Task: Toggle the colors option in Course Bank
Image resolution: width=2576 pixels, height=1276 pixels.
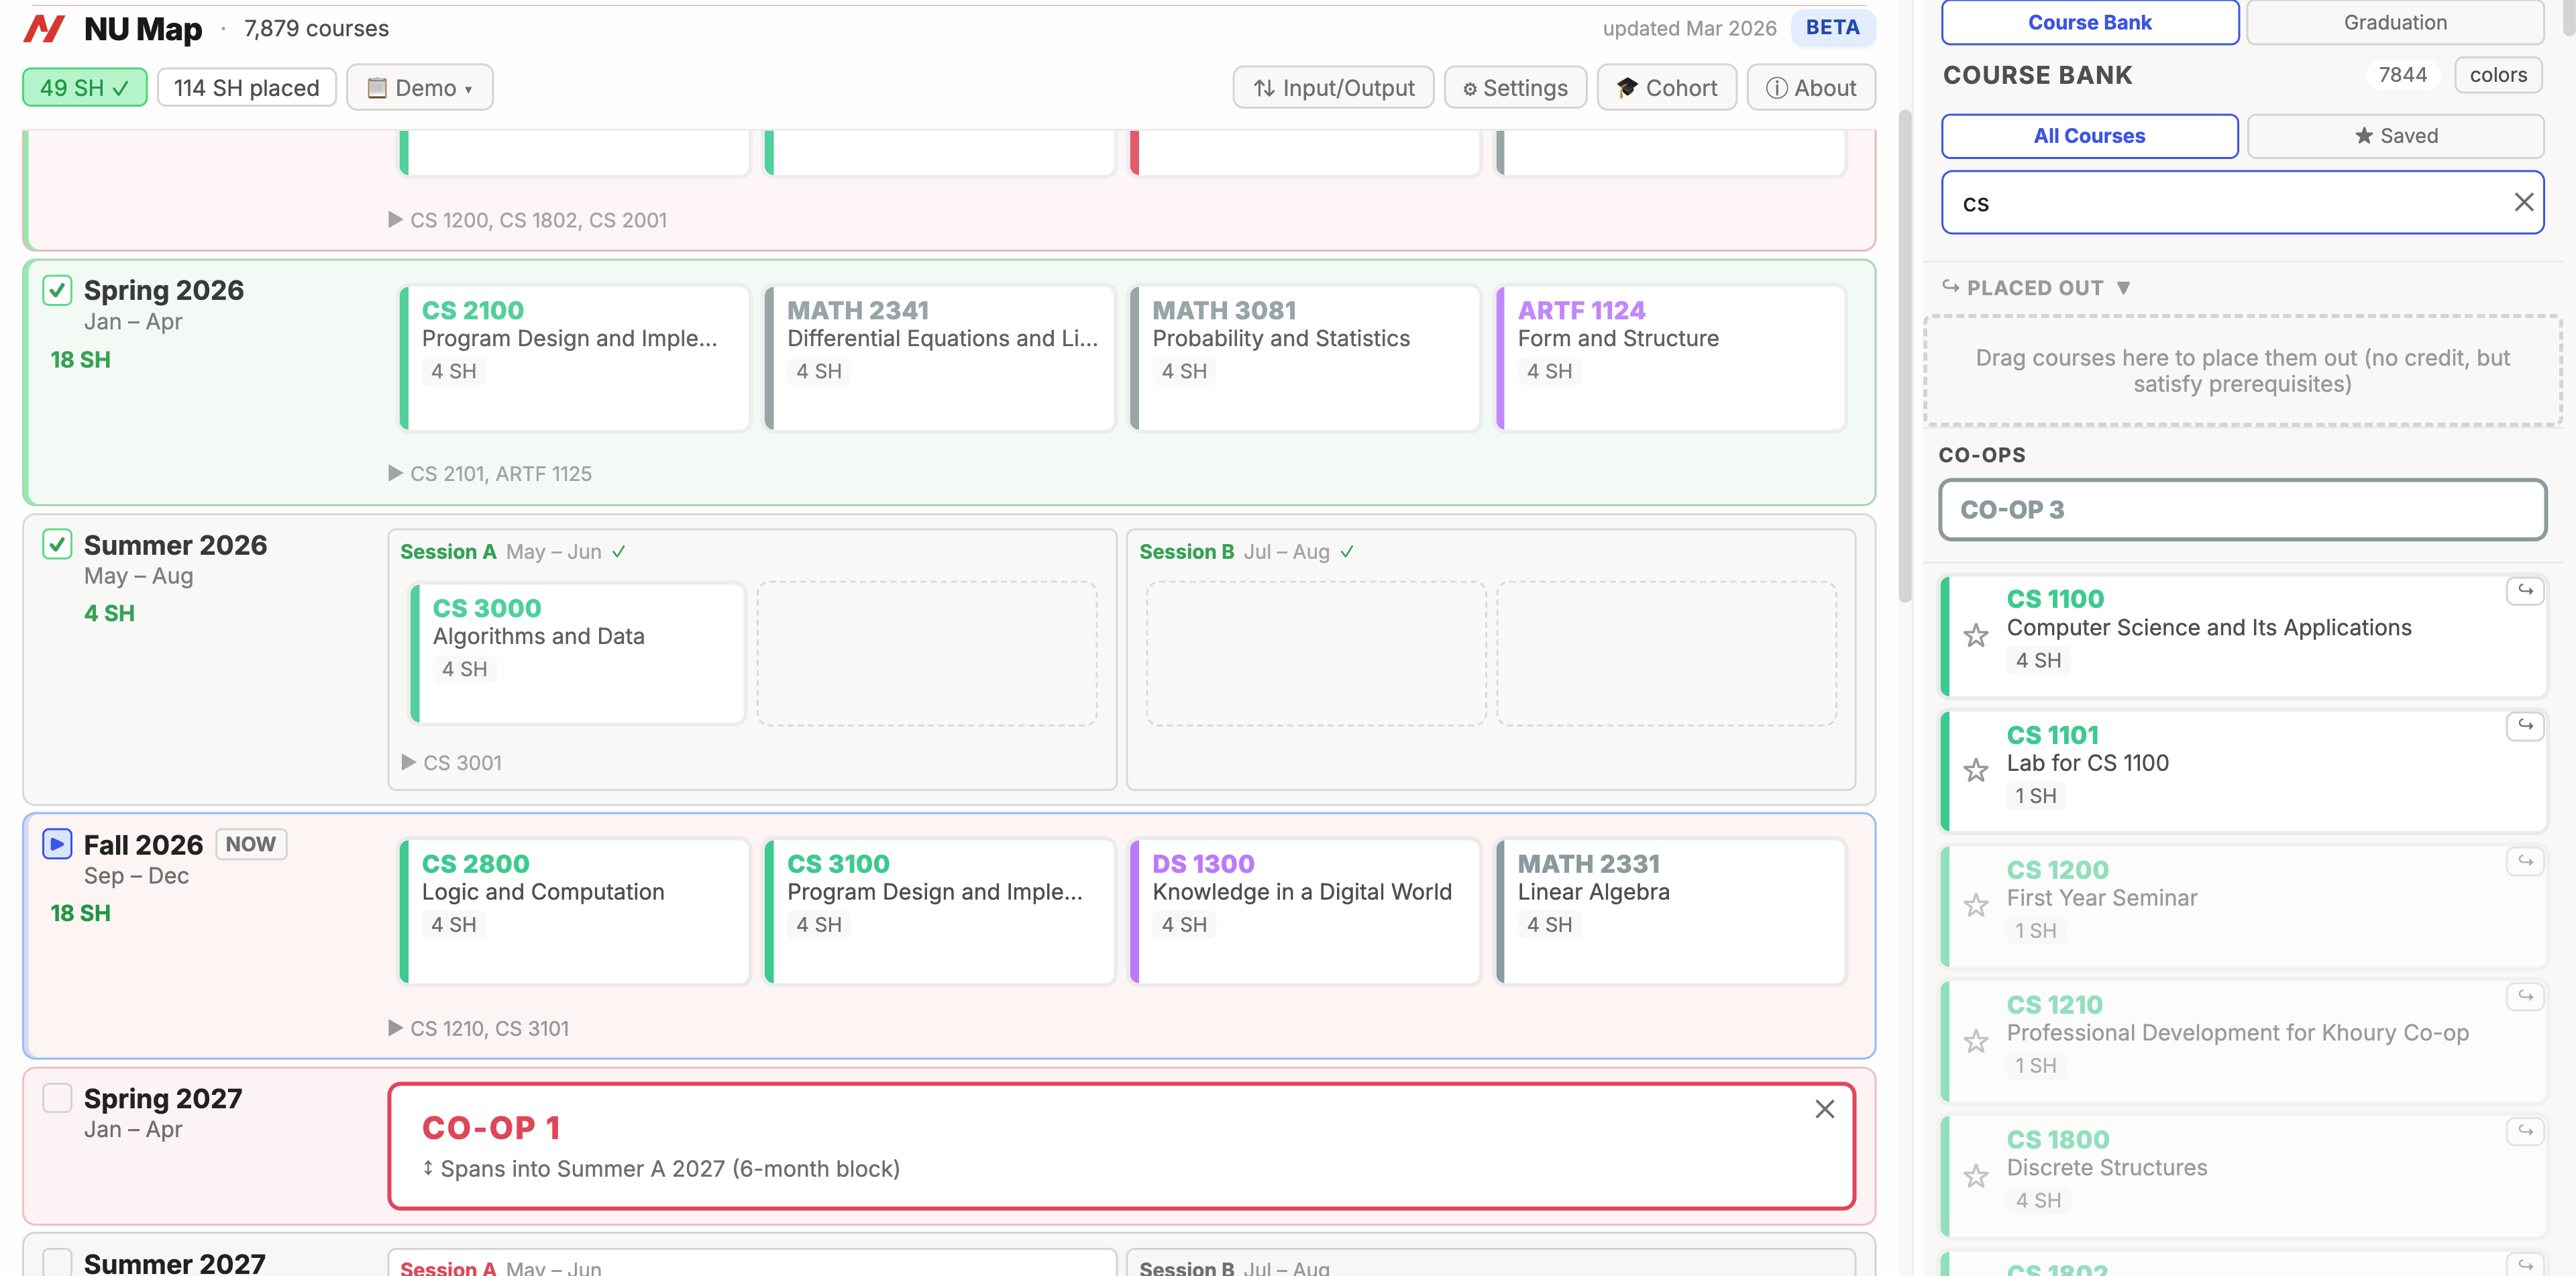Action: [x=2497, y=75]
